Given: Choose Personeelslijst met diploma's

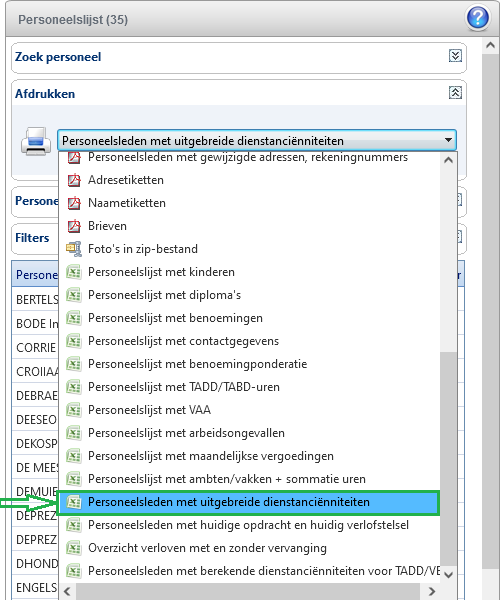Looking at the screenshot, I should tap(165, 295).
